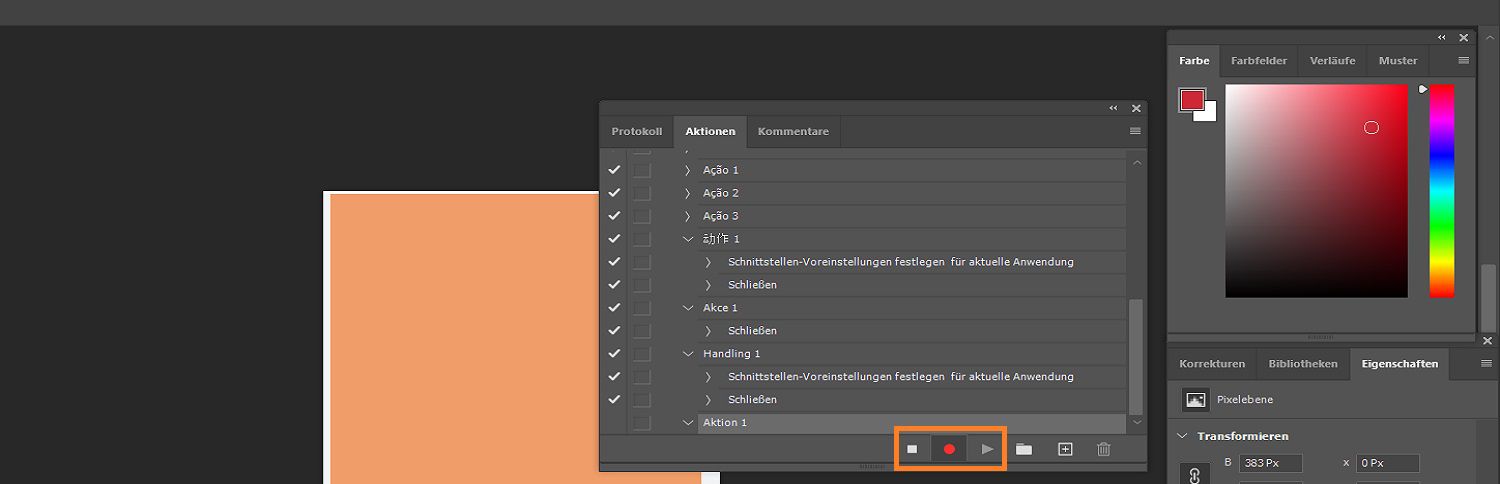This screenshot has width=1500, height=484.
Task: Expand the Schließen step under Akce 1
Action: coord(708,331)
